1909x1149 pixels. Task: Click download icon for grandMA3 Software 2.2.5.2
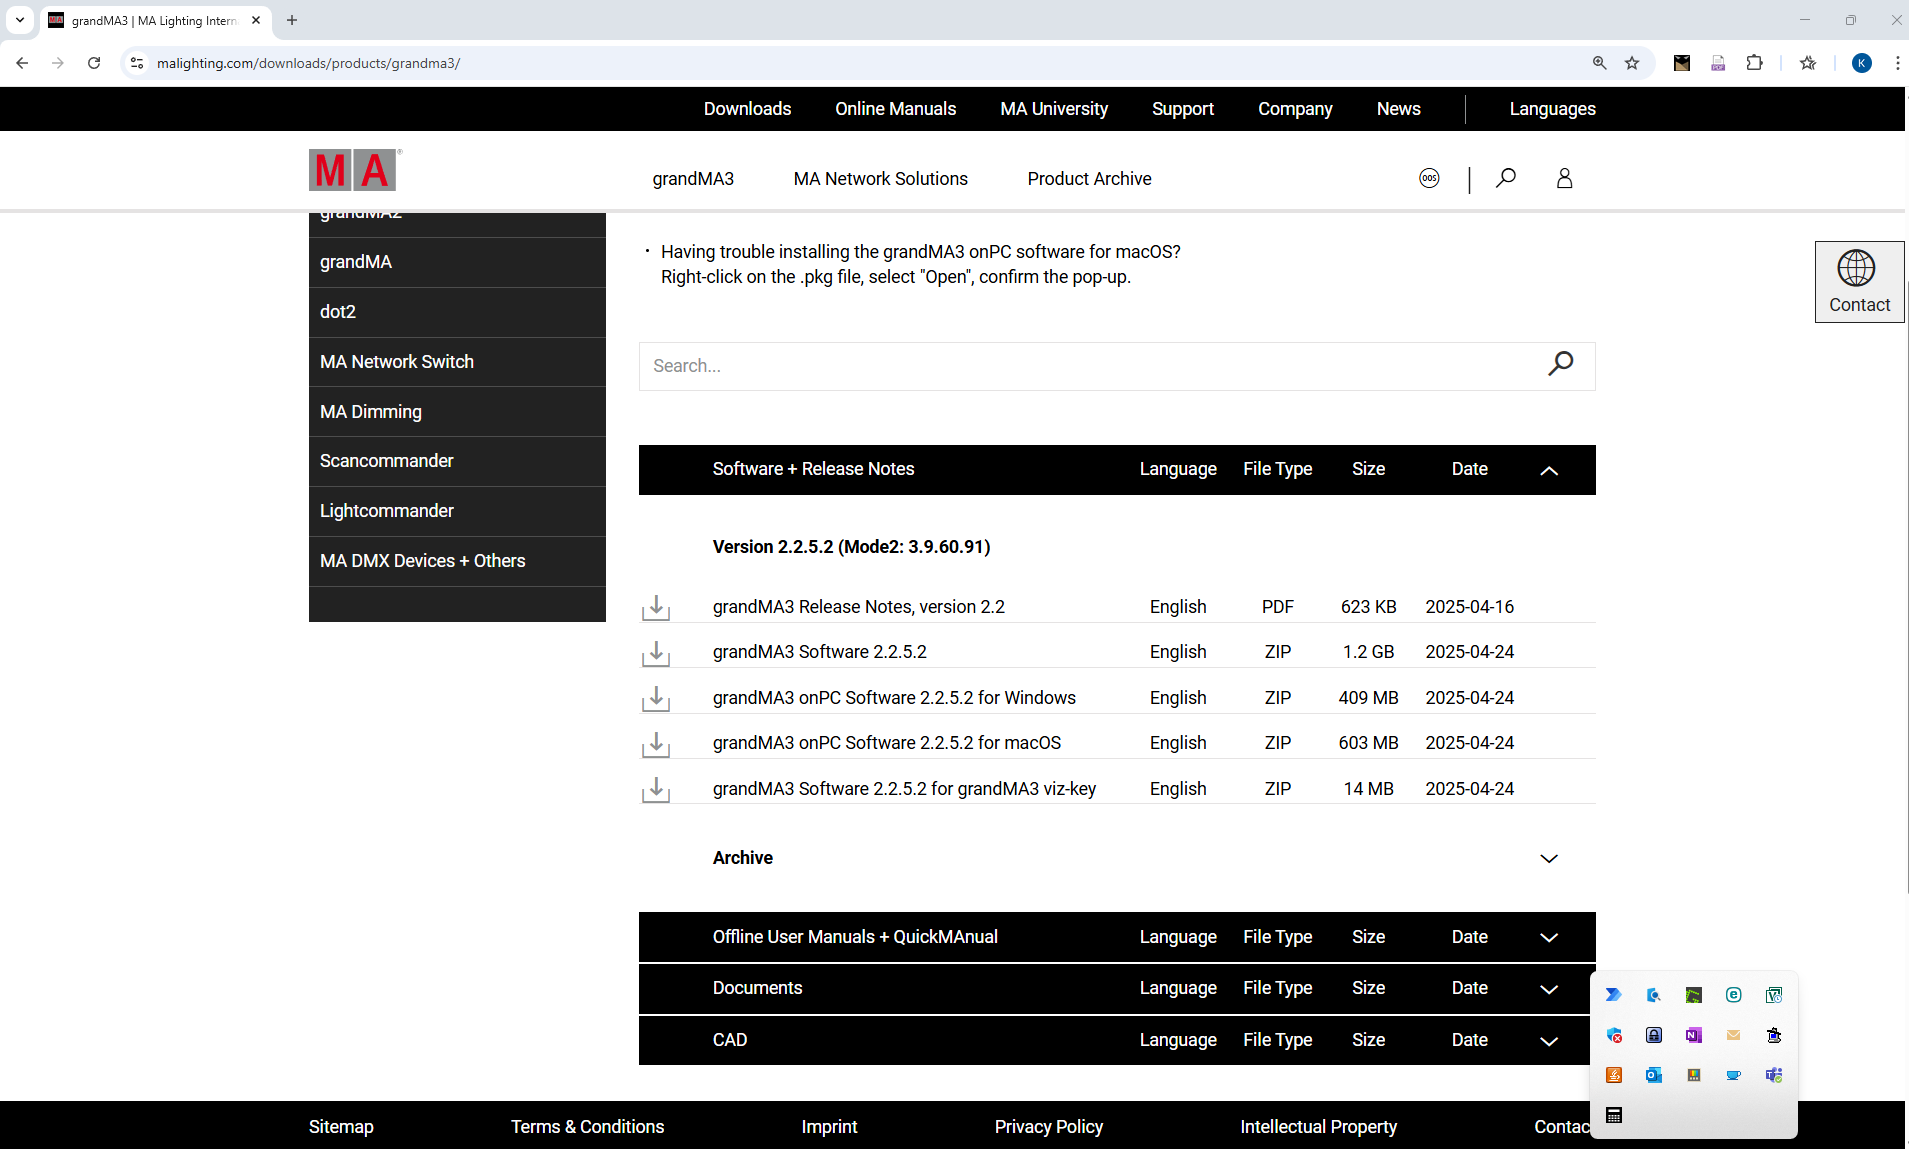[656, 653]
